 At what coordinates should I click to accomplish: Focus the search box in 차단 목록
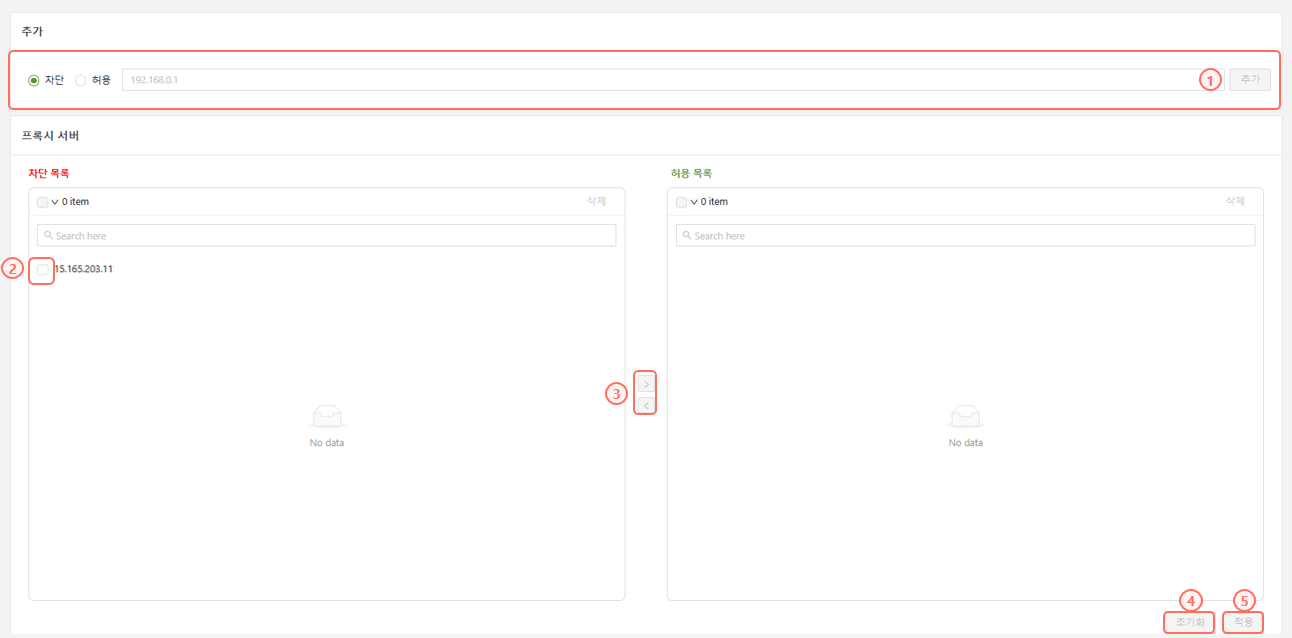[x=326, y=236]
